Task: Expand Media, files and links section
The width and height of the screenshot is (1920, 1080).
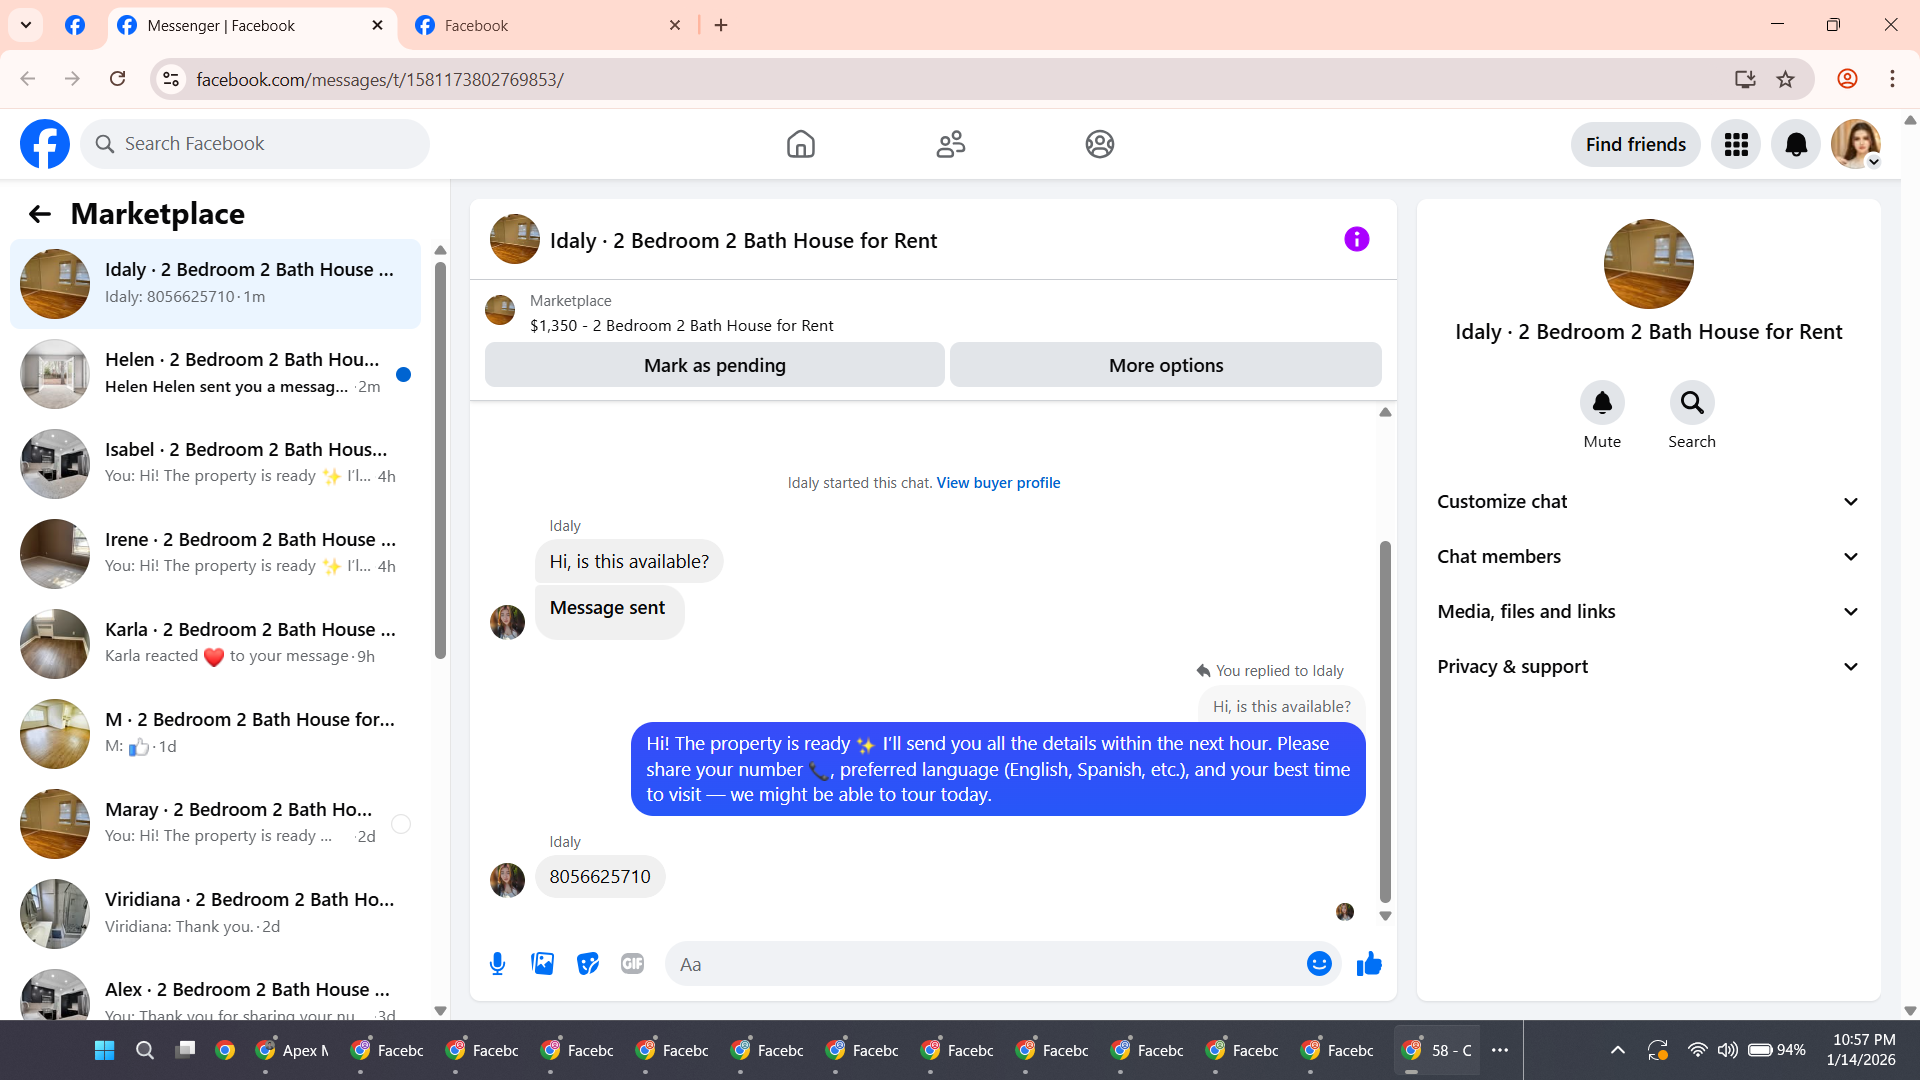Action: pyautogui.click(x=1648, y=612)
